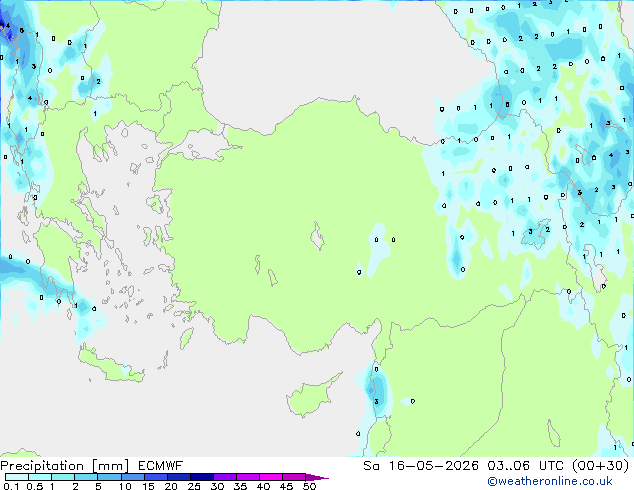This screenshot has width=634, height=490.
Task: Click the '03..06 UTC' time text
Action: tap(525, 466)
